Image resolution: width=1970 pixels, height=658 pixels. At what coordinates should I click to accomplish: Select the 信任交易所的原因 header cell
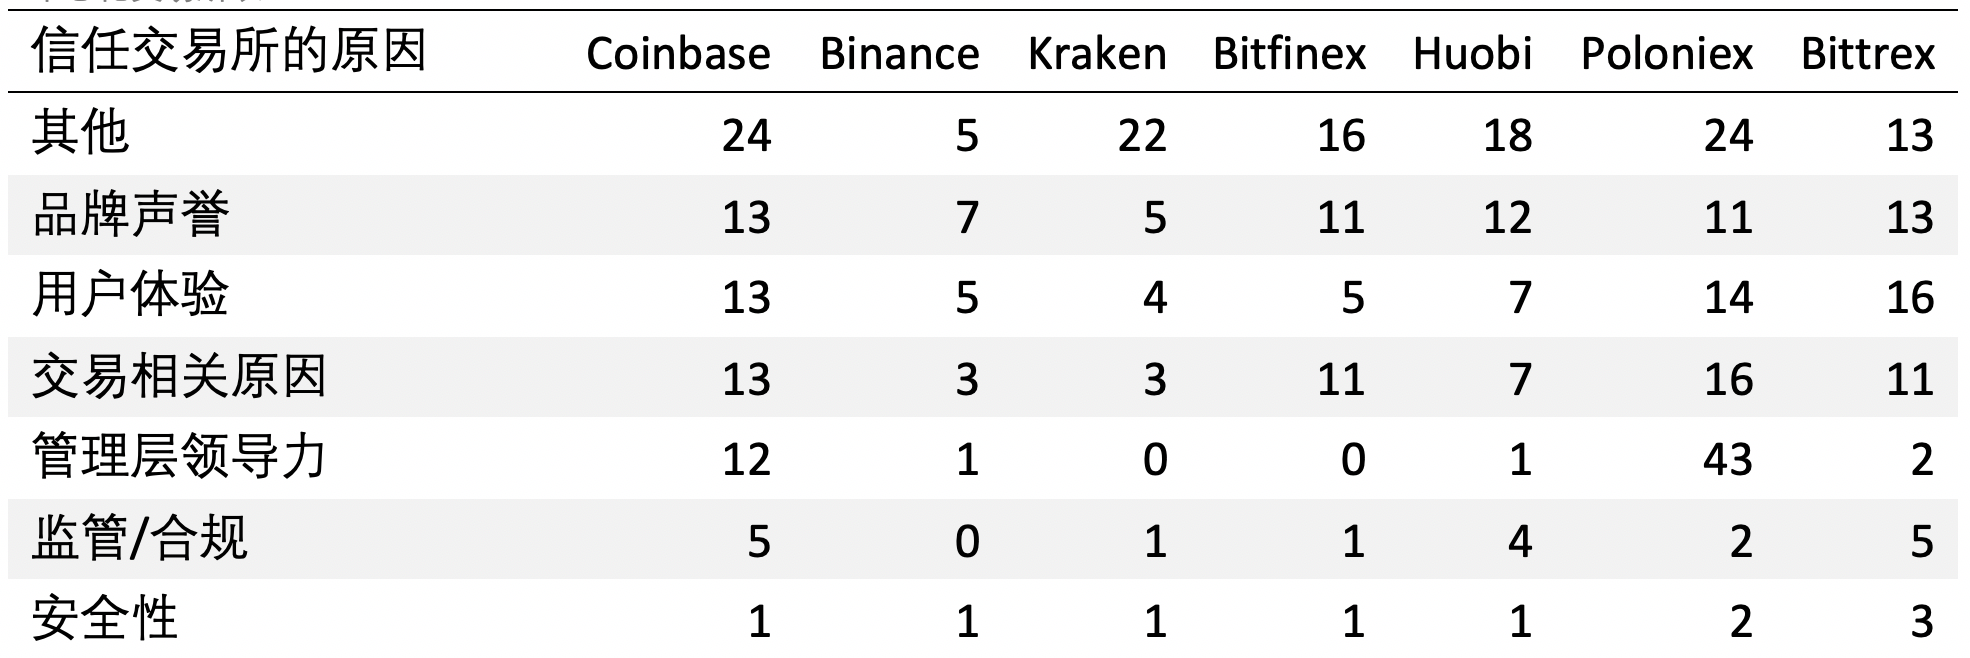pyautogui.click(x=229, y=51)
